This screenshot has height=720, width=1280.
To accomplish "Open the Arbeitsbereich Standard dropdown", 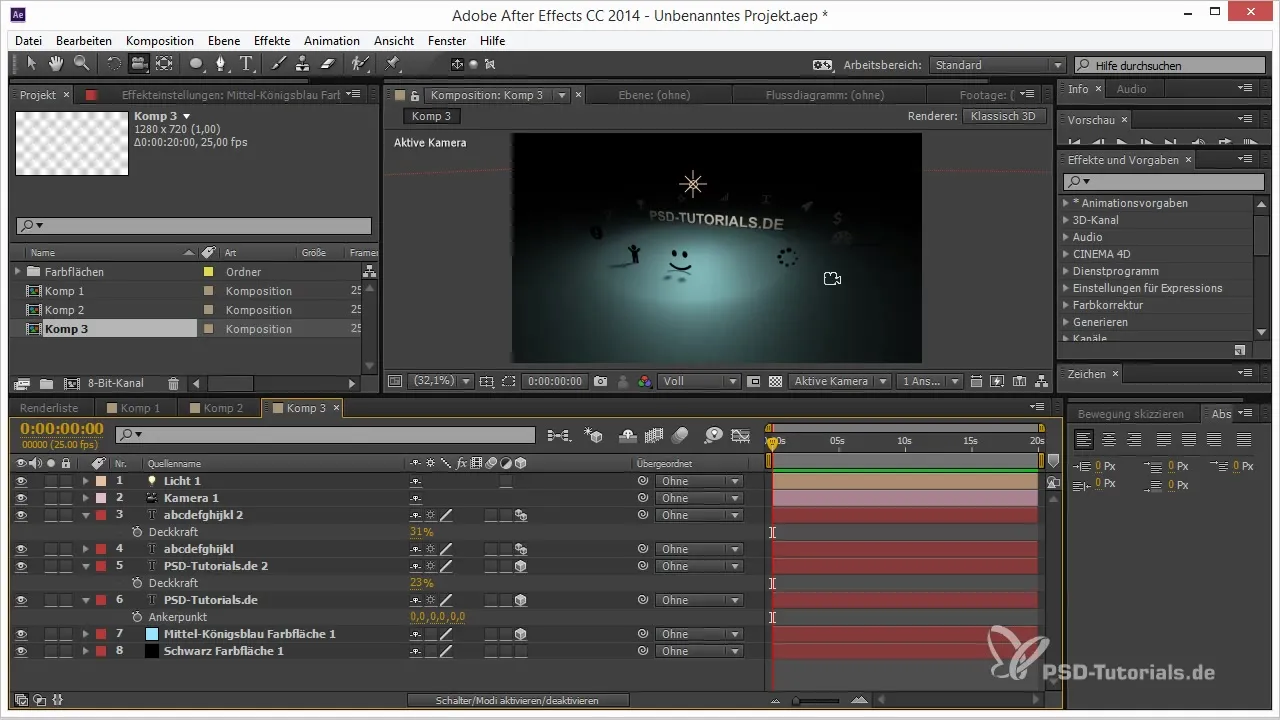I will (x=997, y=65).
